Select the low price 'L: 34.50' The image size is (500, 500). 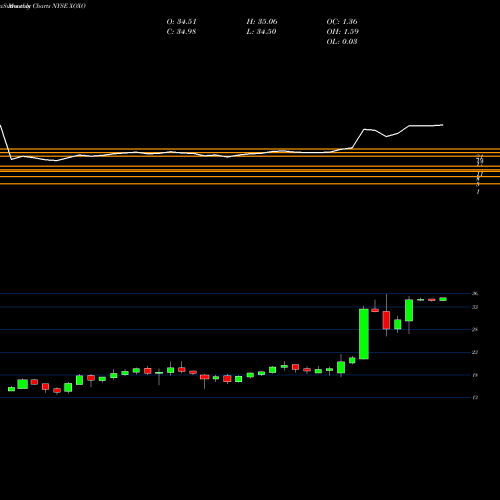pyautogui.click(x=261, y=32)
